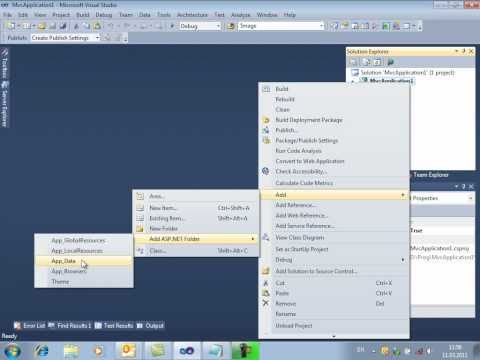
Task: Click context menu bottom scroll arrow
Action: point(334,336)
